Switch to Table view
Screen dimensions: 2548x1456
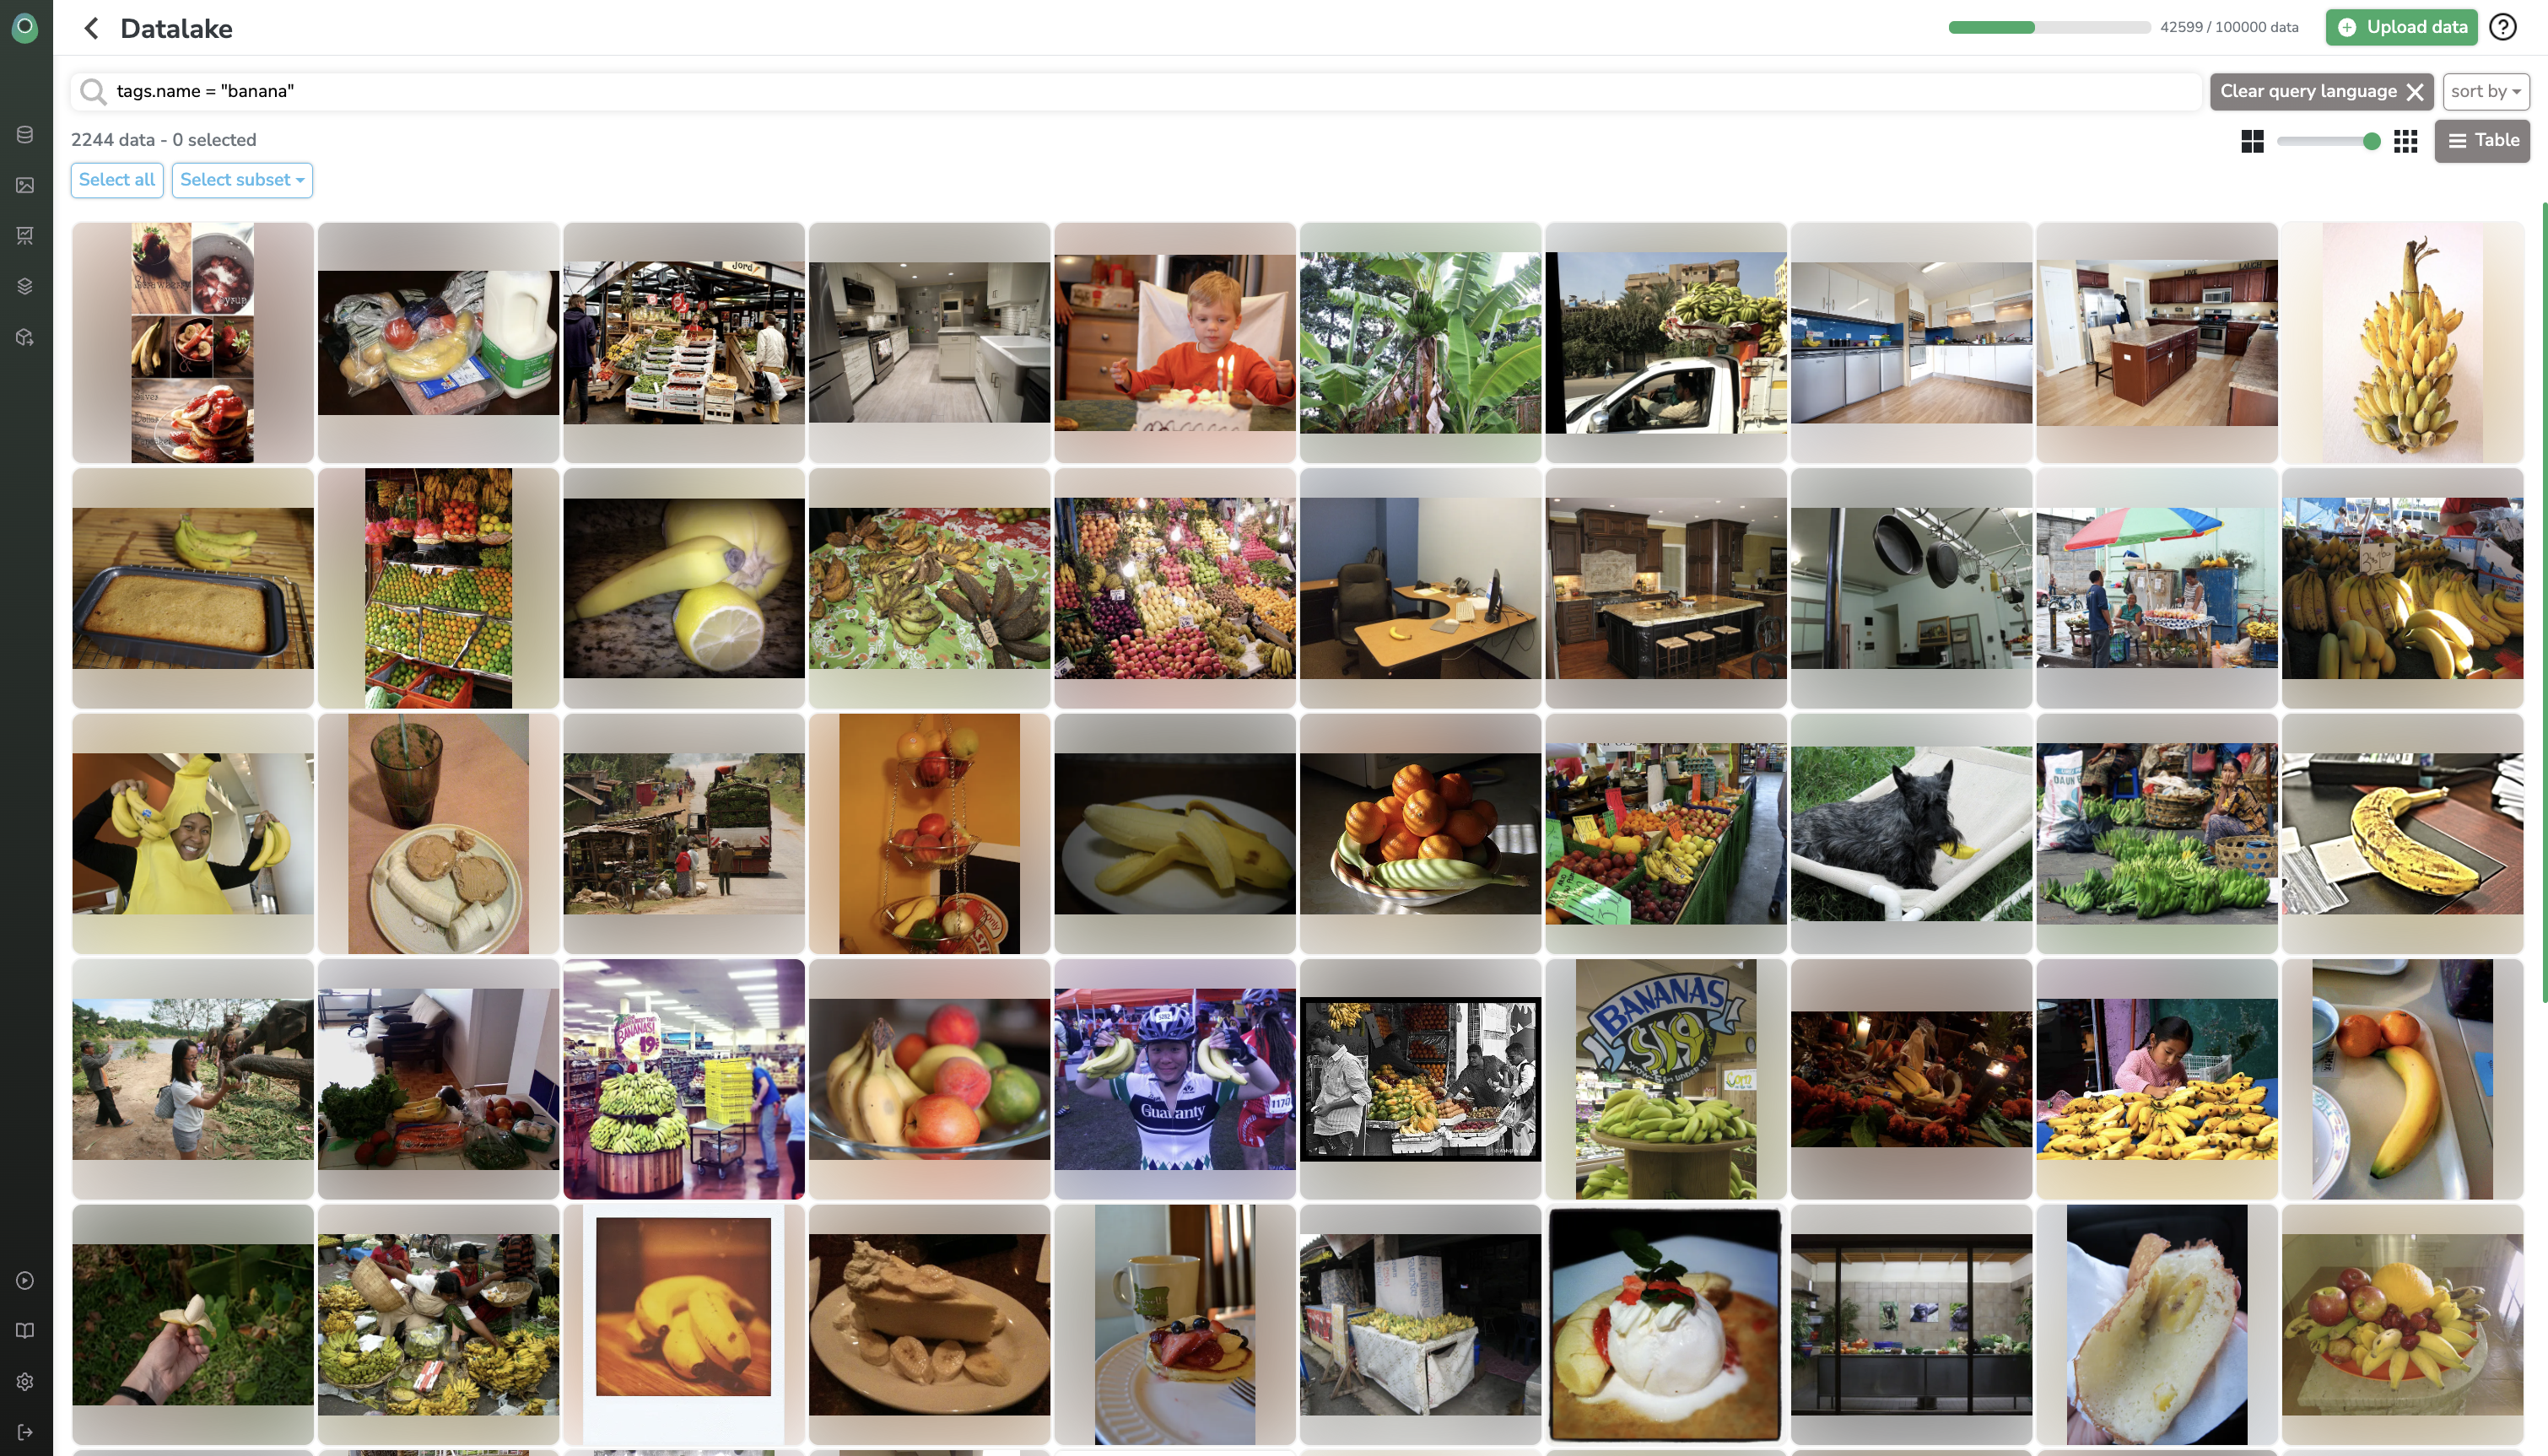click(x=2482, y=141)
